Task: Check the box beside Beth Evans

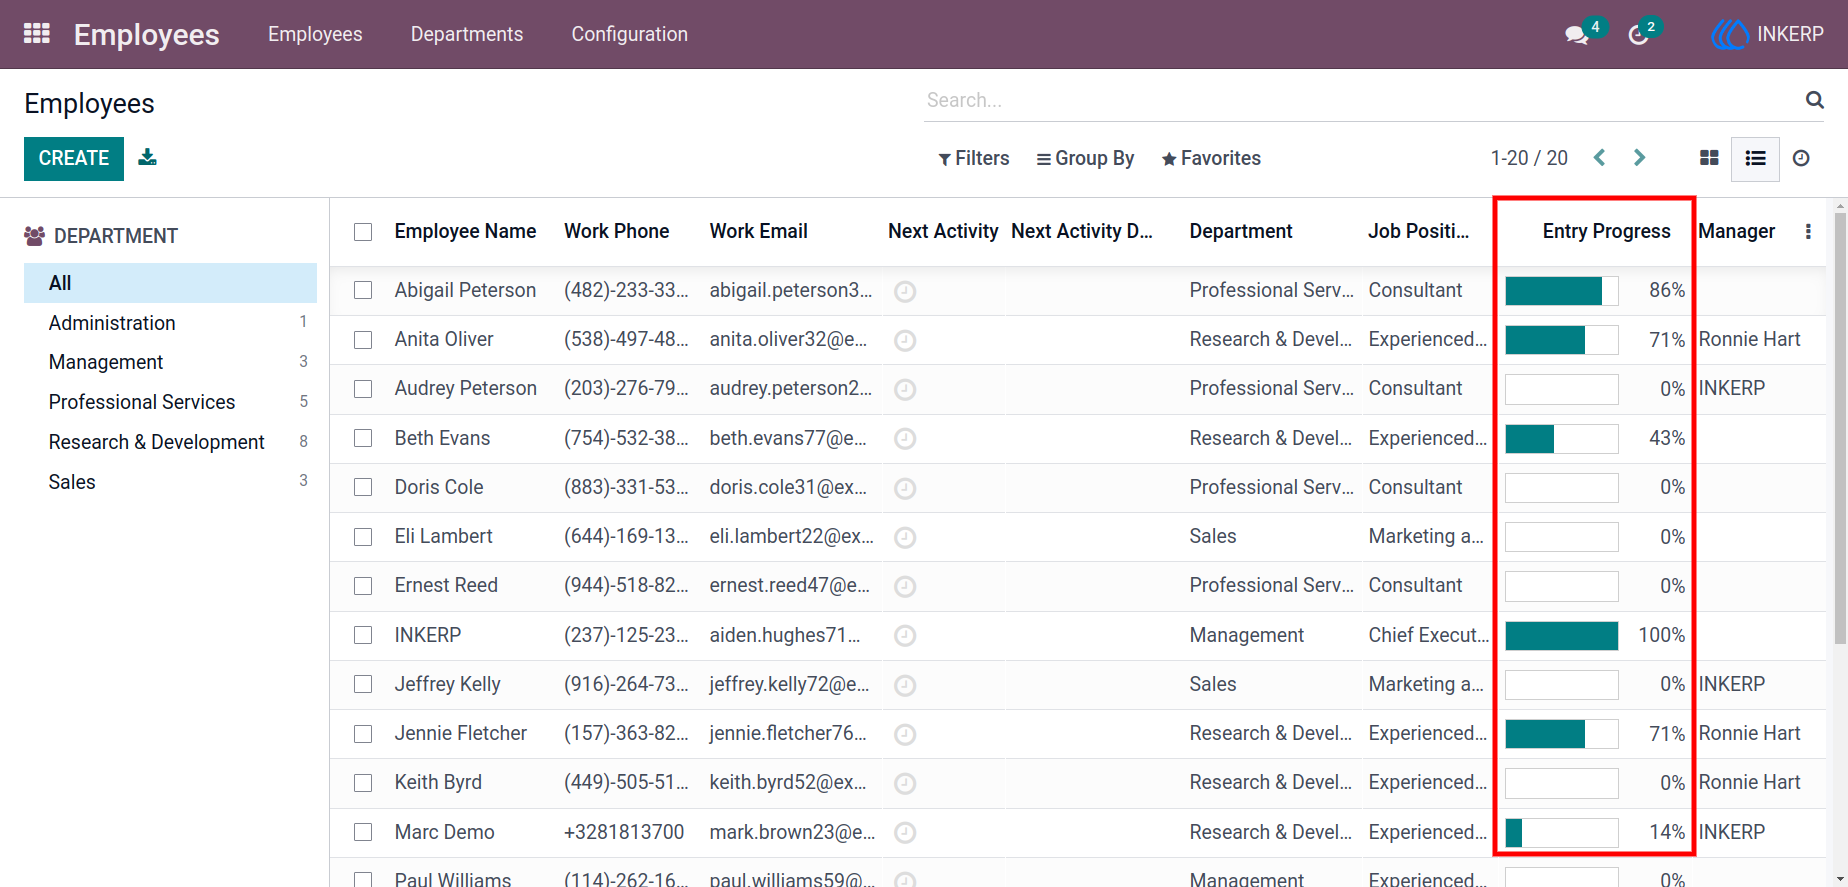Action: pos(363,438)
